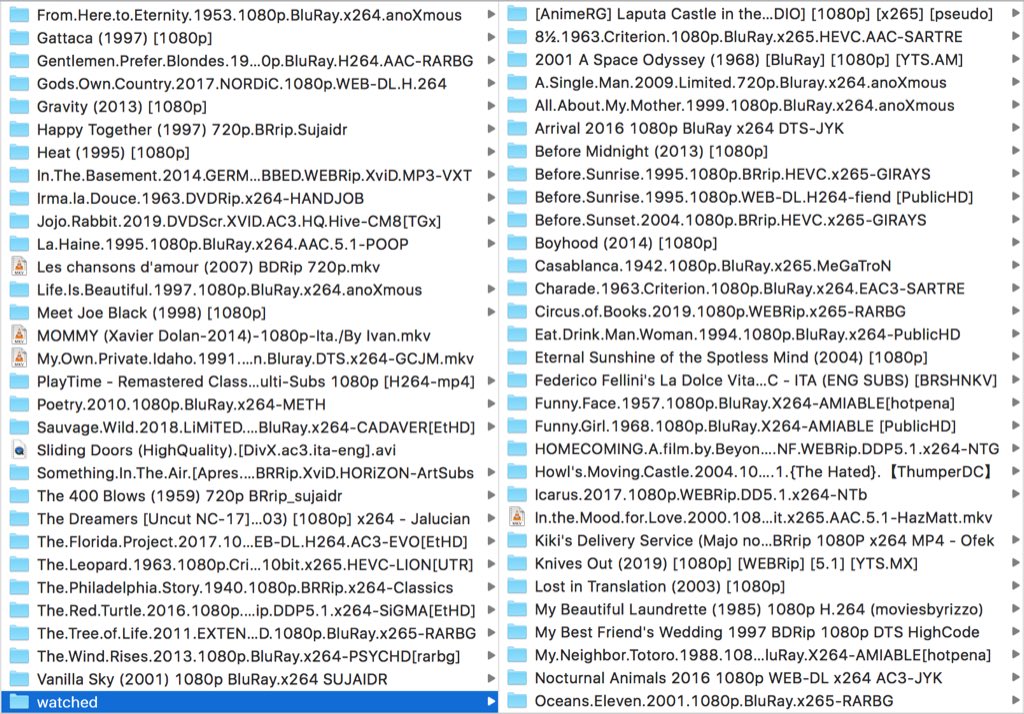Expand the Icarus.2017 folder arrow
Screen dimensions: 1024x714
(1016, 495)
